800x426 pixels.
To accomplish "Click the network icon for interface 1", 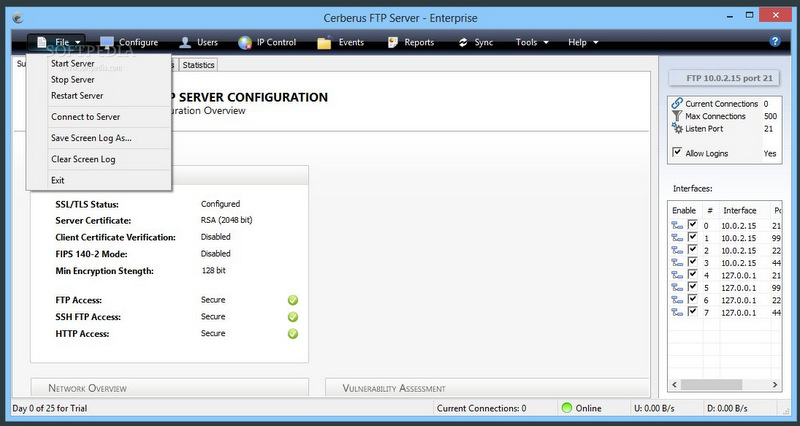I will (677, 238).
